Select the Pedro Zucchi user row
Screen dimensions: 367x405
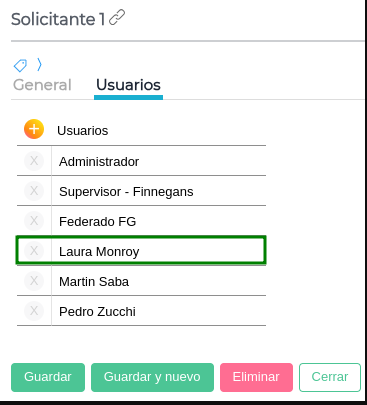tap(141, 311)
